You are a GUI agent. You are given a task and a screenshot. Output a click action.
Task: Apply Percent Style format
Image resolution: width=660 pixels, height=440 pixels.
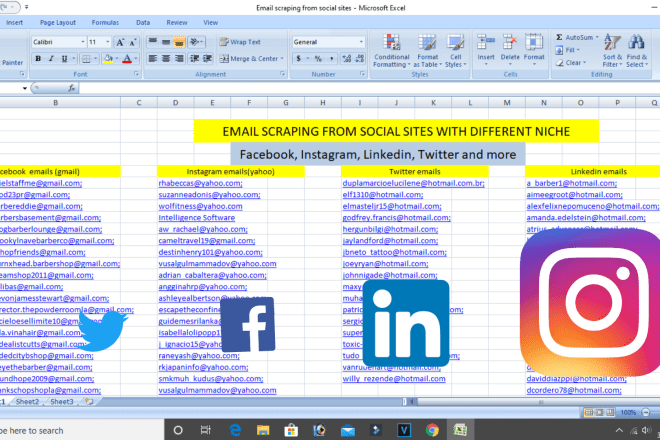click(x=318, y=59)
